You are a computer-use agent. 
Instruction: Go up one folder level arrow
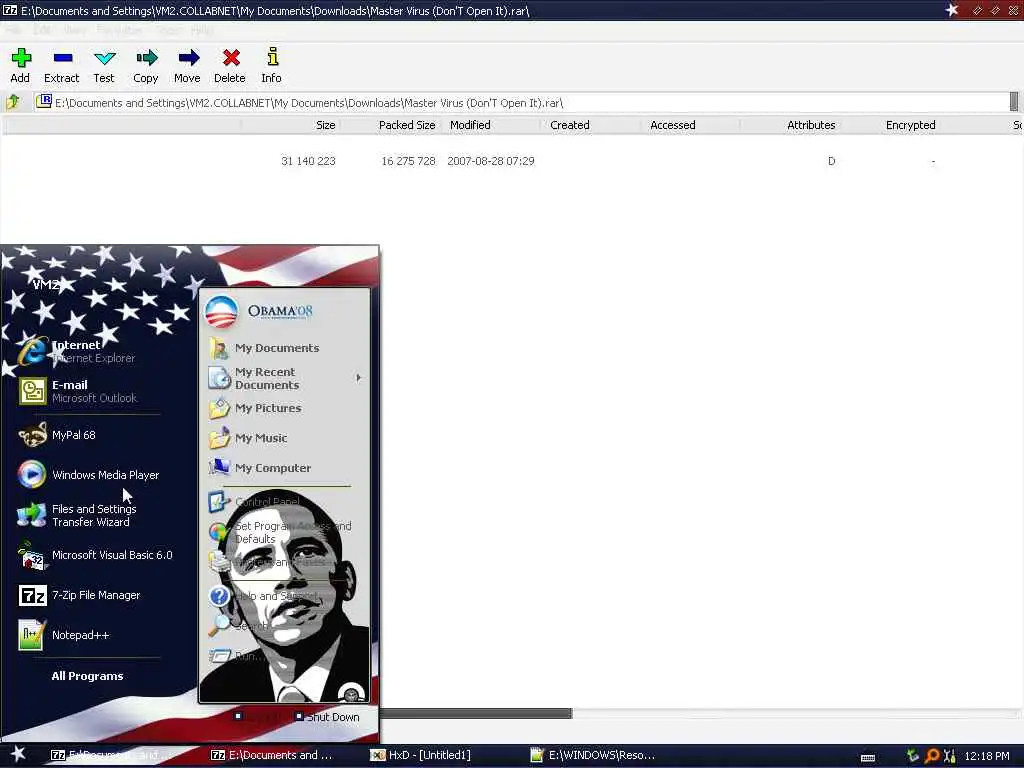pyautogui.click(x=13, y=103)
